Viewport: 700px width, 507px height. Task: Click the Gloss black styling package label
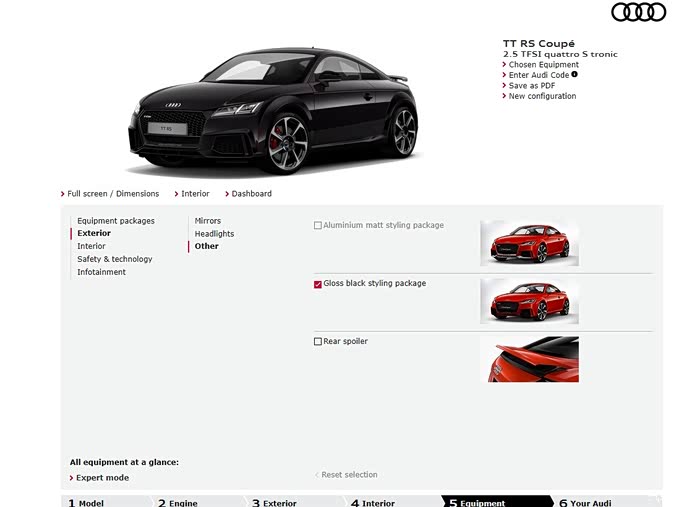tap(375, 283)
